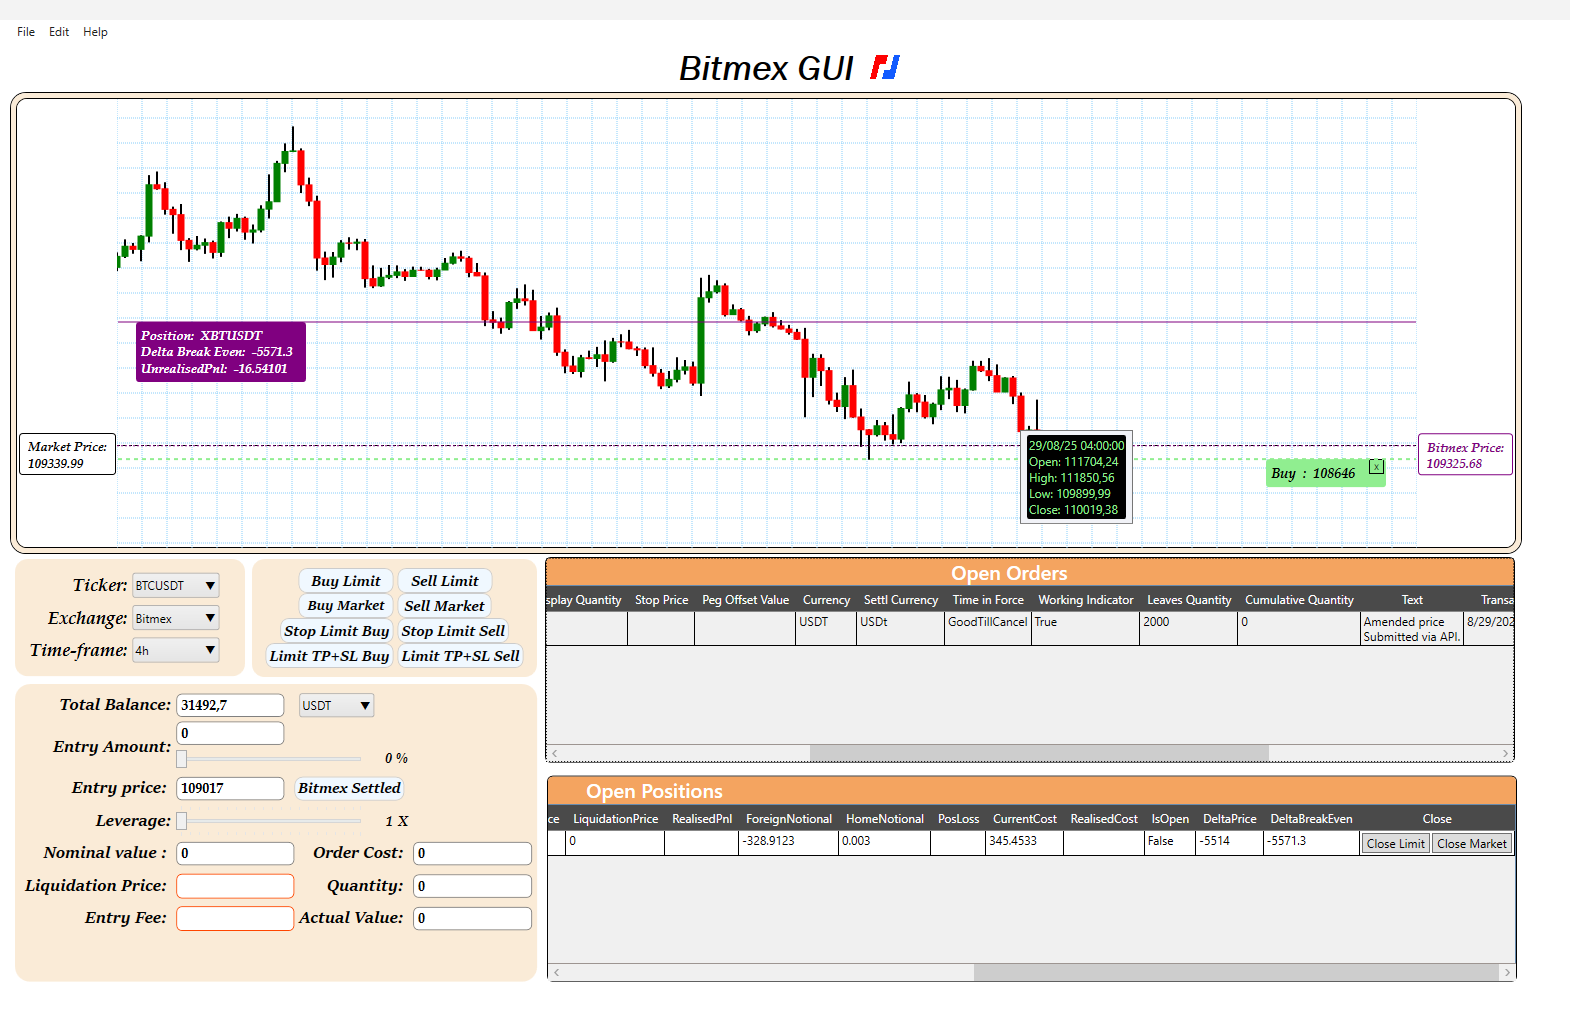Click the Actual Value input field

pyautogui.click(x=472, y=918)
